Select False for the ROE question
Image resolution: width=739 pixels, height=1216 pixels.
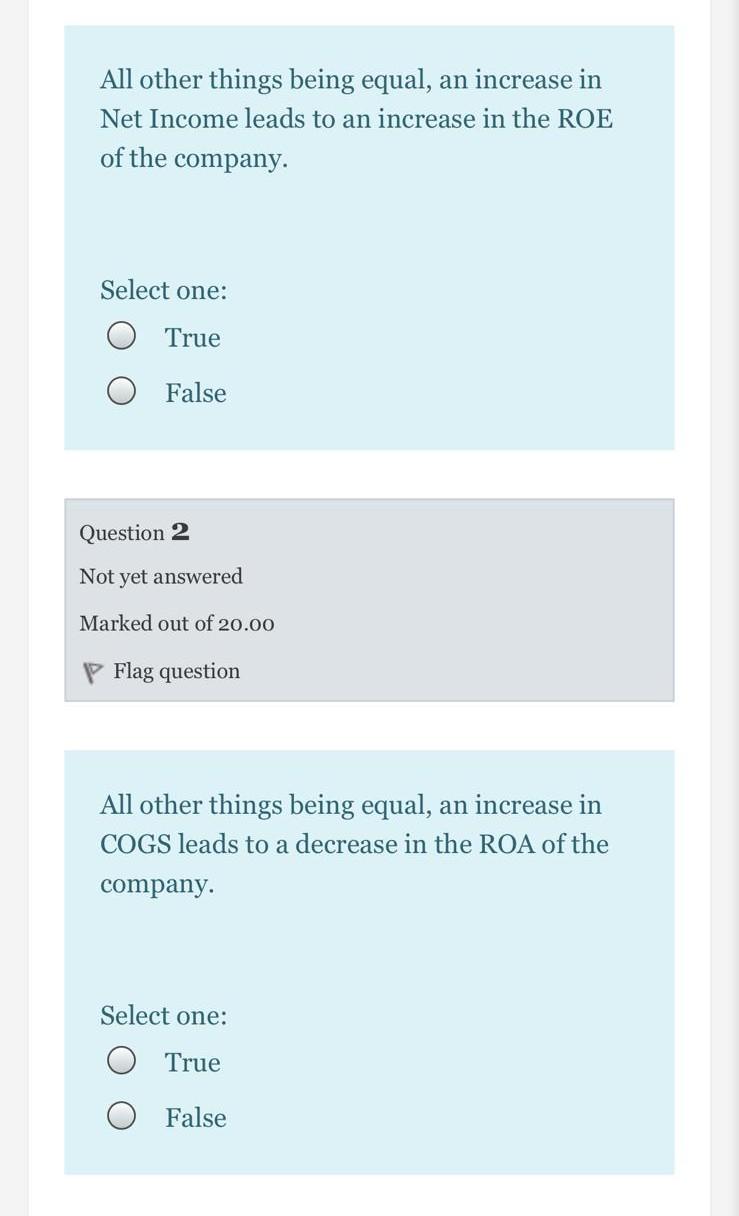121,391
